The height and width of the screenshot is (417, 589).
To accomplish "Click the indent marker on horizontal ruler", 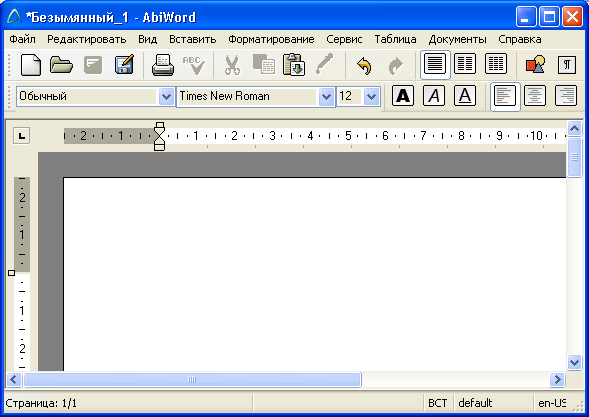I will click(160, 136).
